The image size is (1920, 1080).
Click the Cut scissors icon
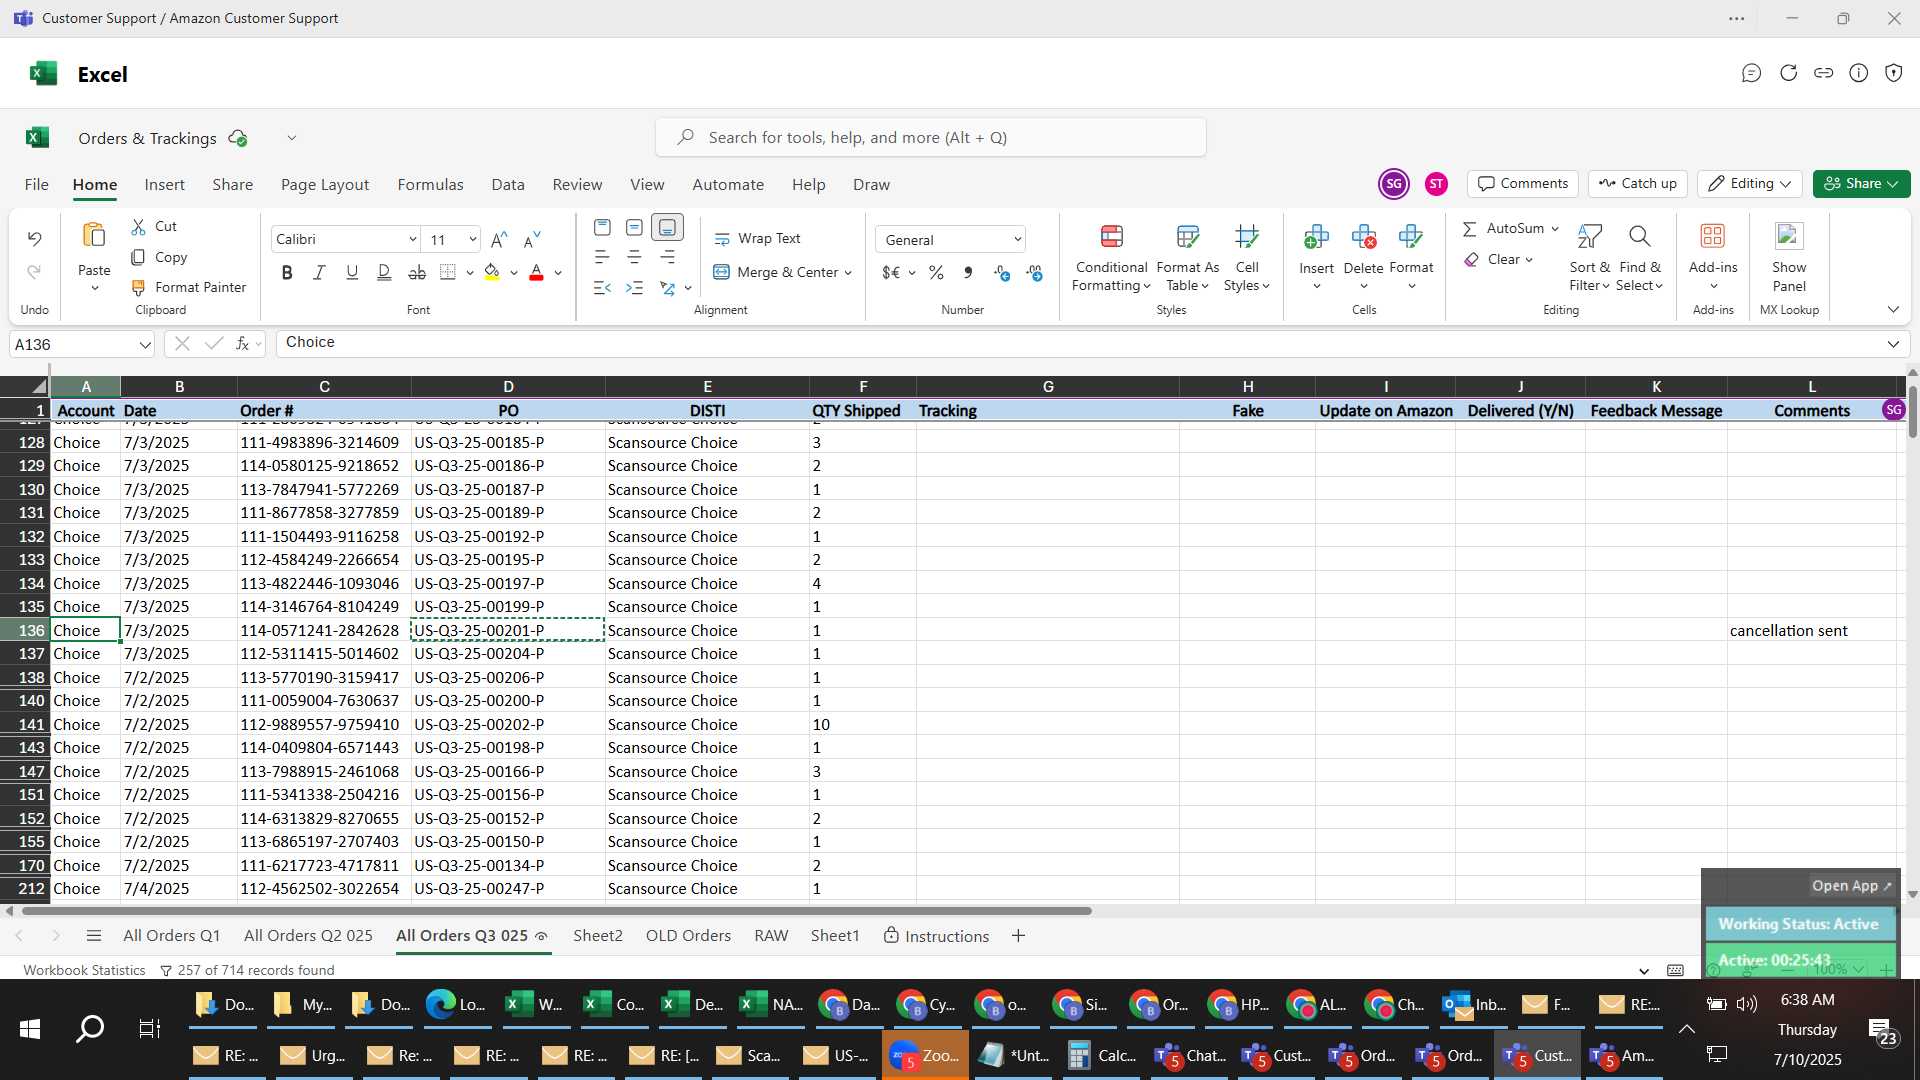point(139,227)
